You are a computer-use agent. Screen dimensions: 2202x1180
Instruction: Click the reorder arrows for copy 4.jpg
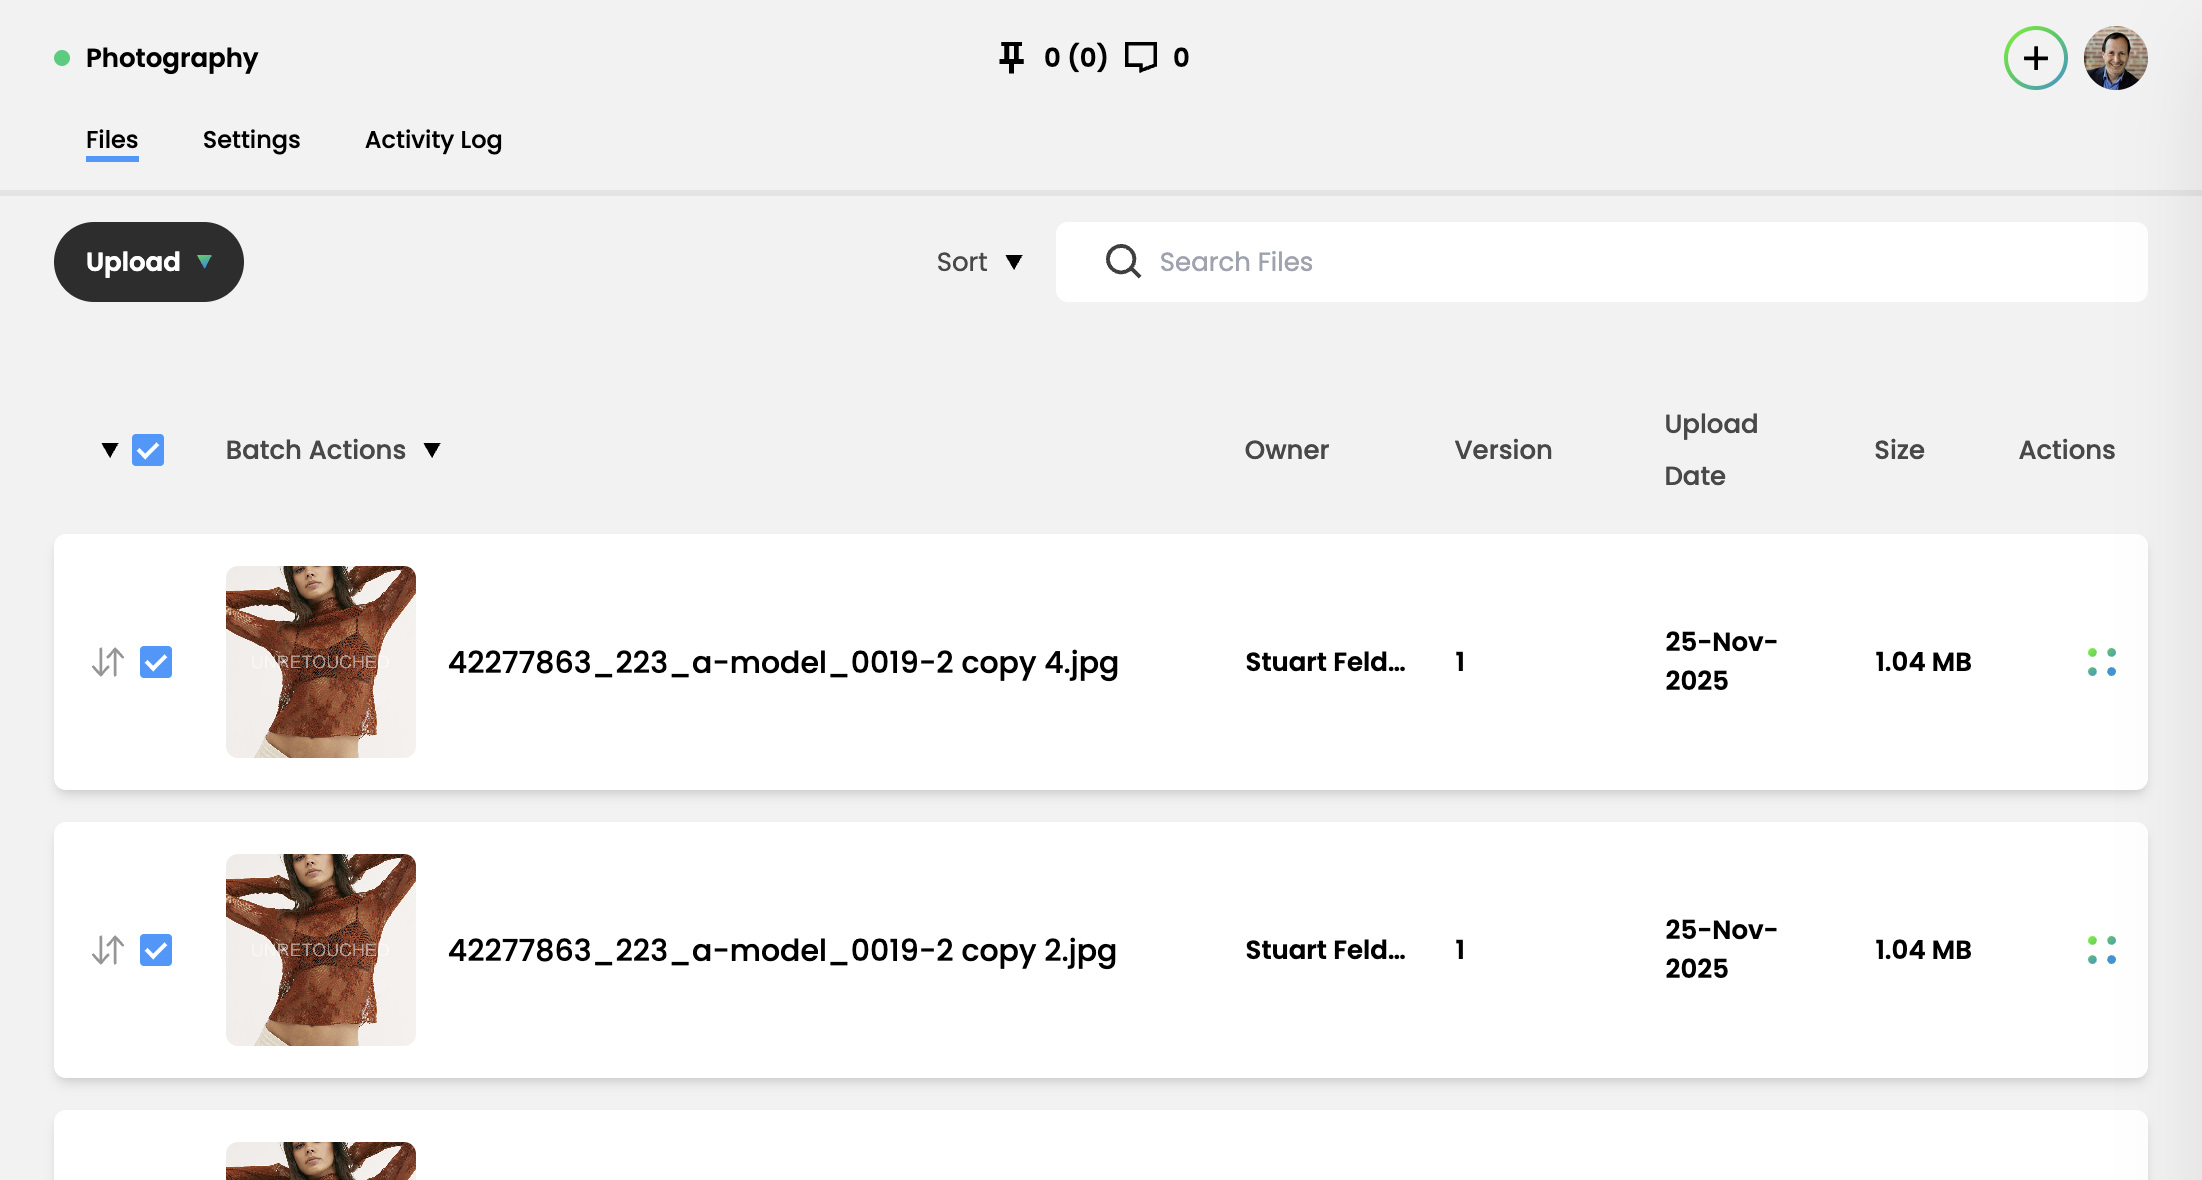pyautogui.click(x=108, y=662)
